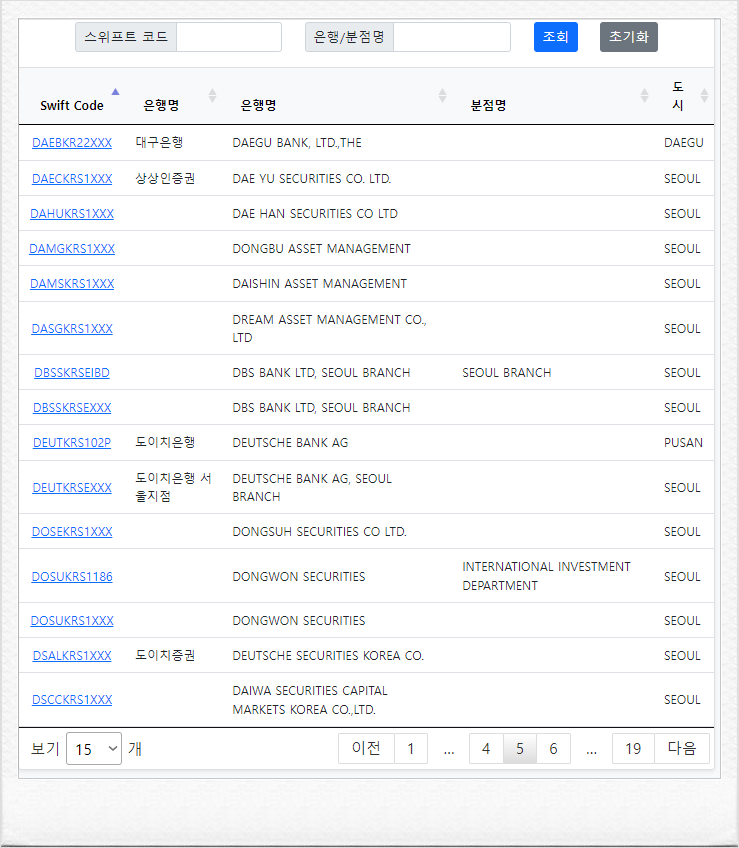Open the rows-per-page dropdown showing 15
Viewport: 739px width, 848px height.
(94, 748)
